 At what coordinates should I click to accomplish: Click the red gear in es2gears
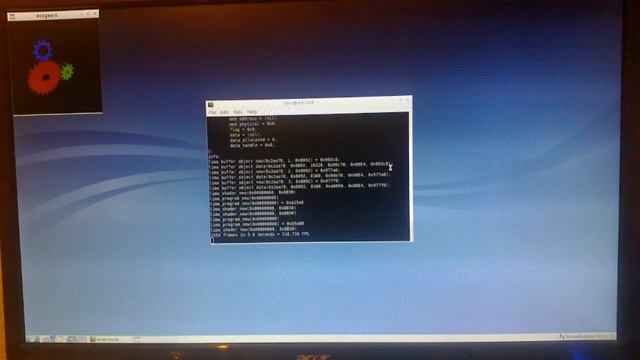click(x=44, y=78)
